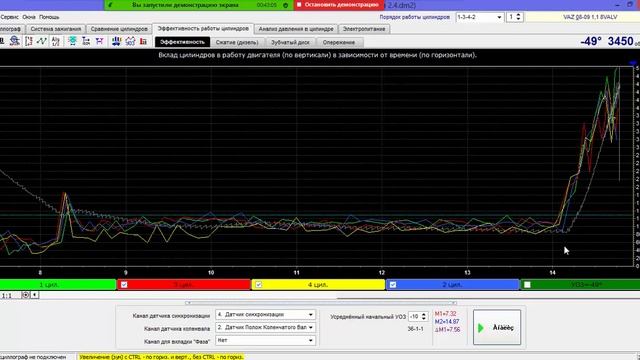This screenshot has width=640, height=360.
Task: Click Остановить демонстрацию button
Action: [338, 5]
